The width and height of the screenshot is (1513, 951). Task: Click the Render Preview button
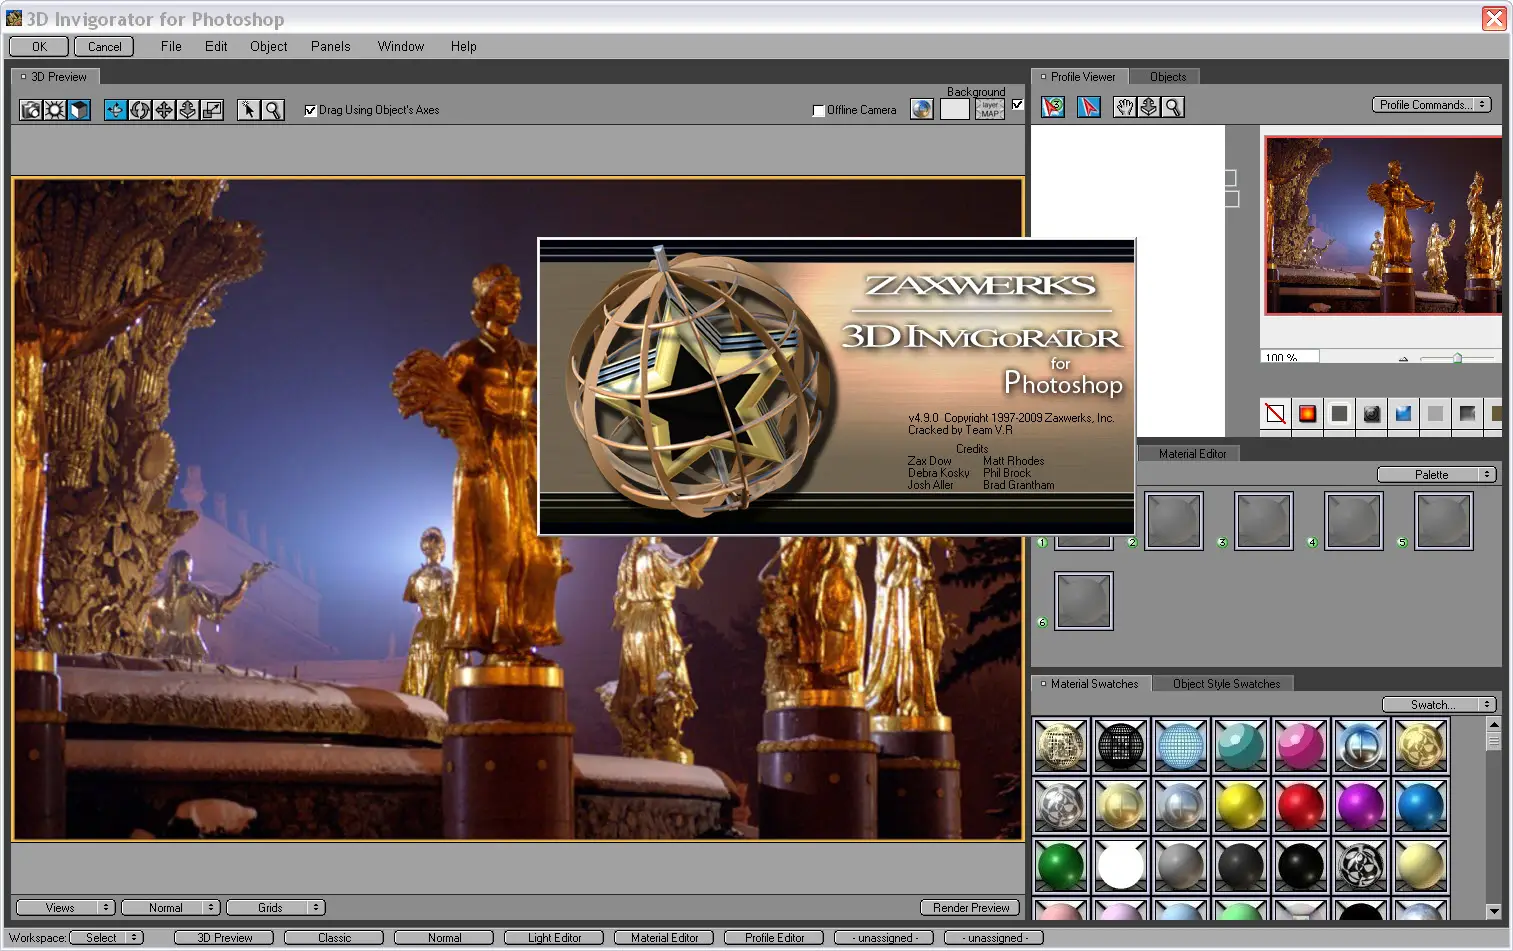[971, 908]
